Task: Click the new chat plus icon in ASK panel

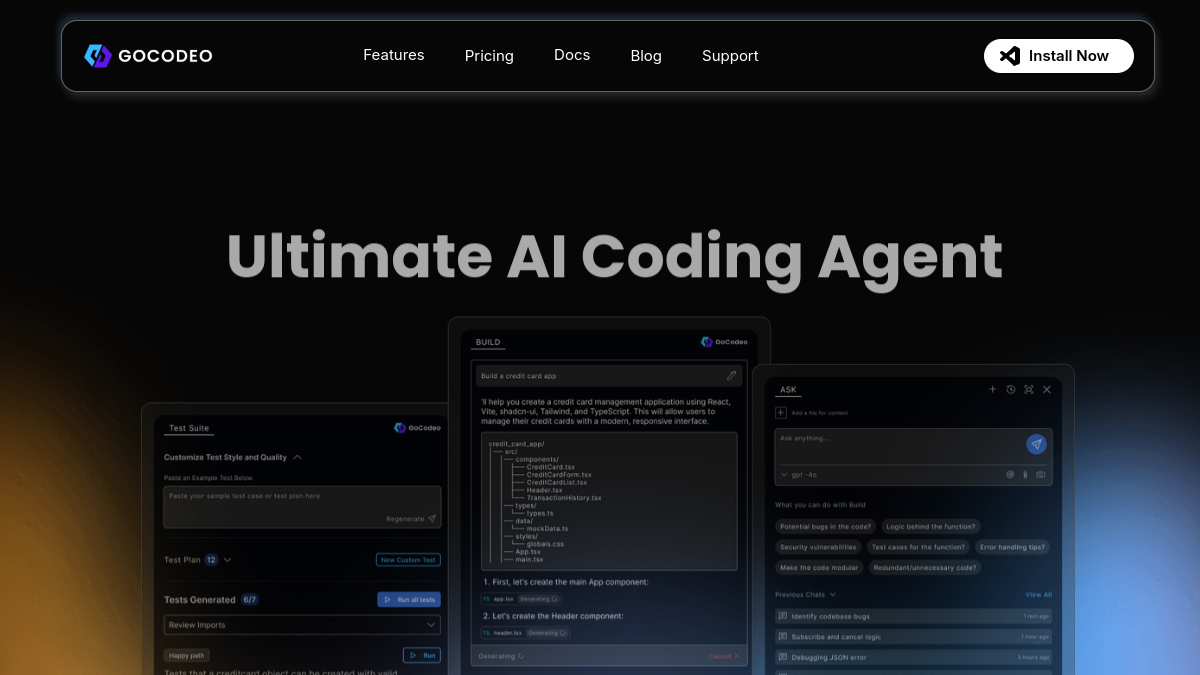Action: (x=992, y=389)
